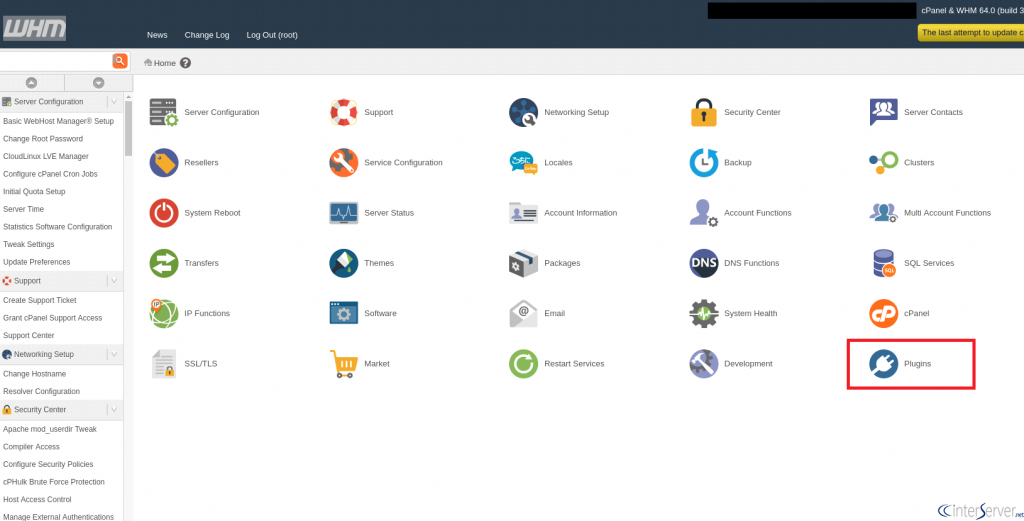Click the orange search button
1024x521 pixels.
(120, 61)
